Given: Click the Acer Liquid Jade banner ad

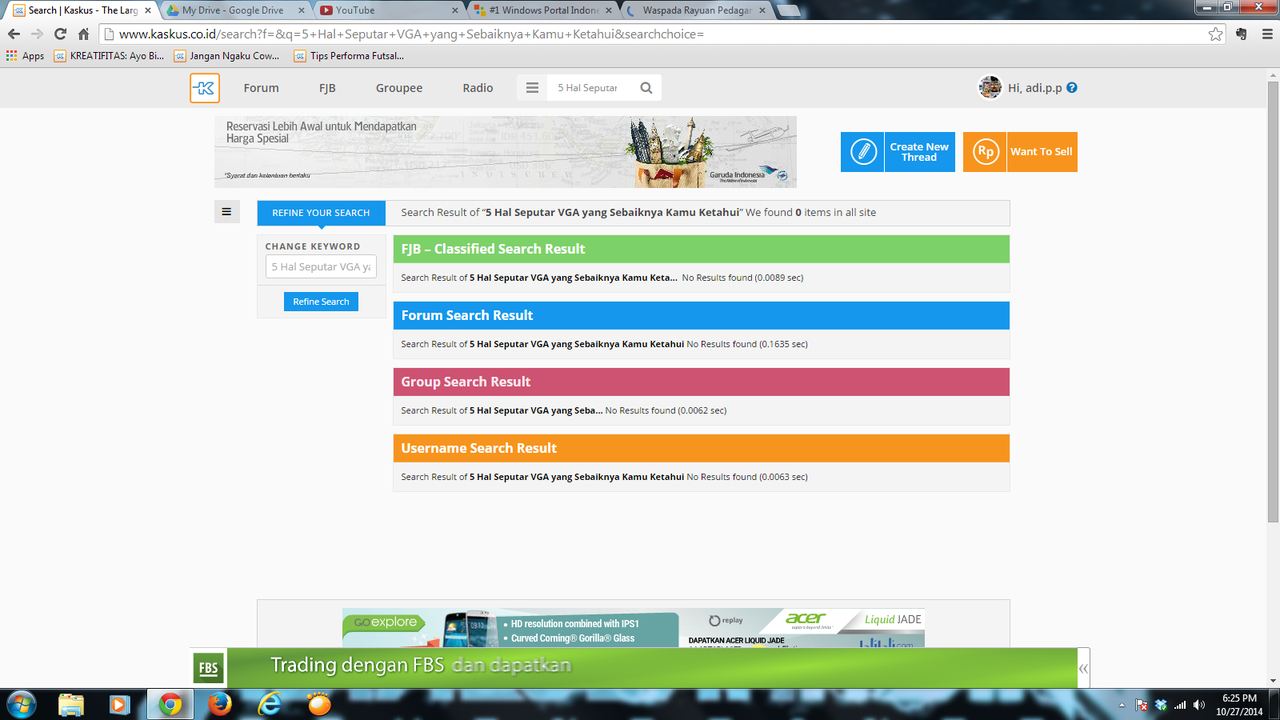Looking at the screenshot, I should click(633, 628).
